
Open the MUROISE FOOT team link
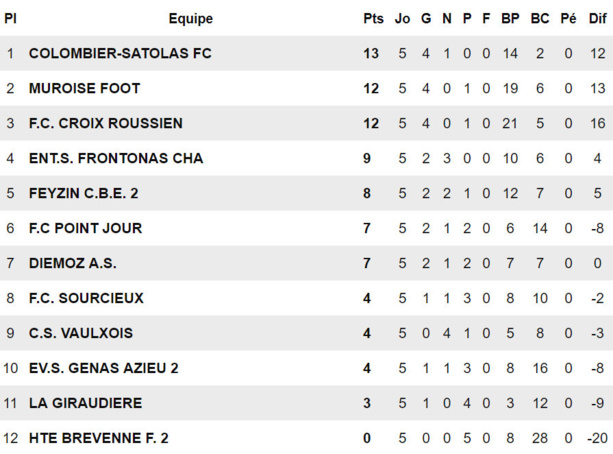tap(84, 88)
